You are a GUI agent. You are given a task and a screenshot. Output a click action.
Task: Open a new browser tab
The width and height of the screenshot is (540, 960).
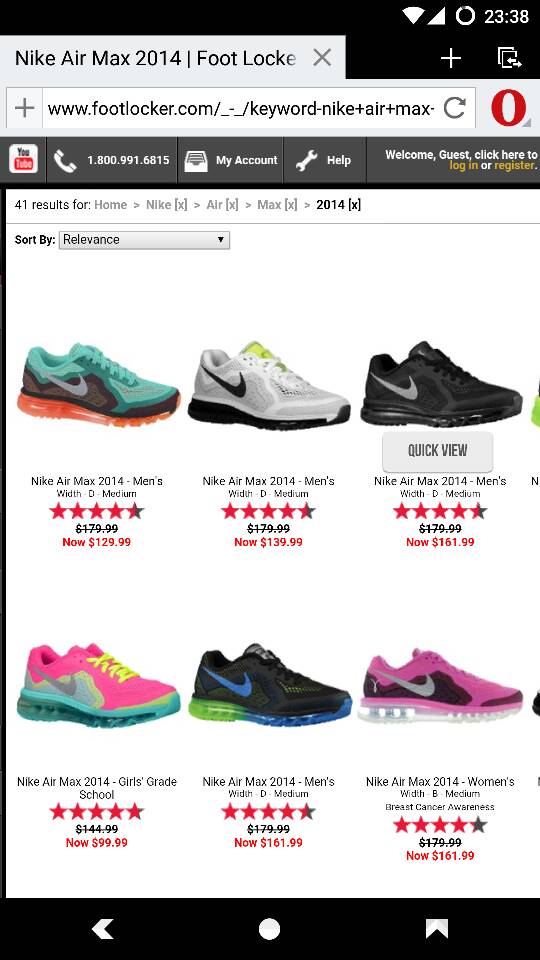pos(451,58)
